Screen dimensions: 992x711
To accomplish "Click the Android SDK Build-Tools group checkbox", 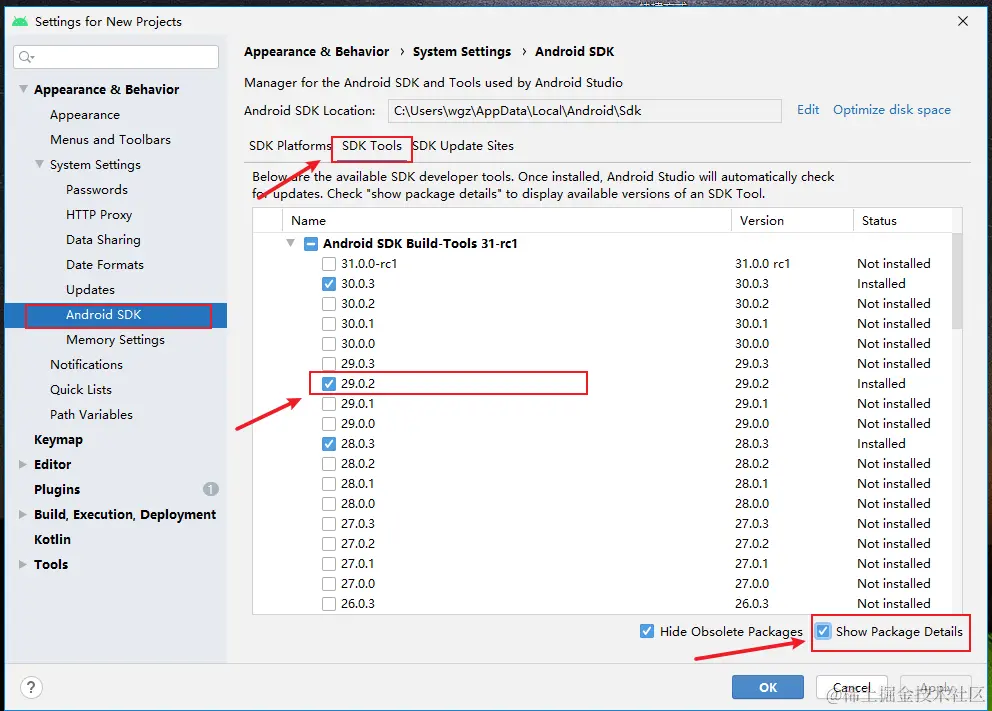I will point(311,244).
